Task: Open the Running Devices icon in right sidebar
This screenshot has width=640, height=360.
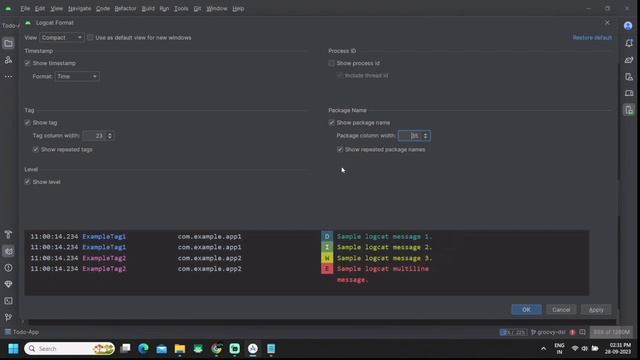Action: tap(629, 93)
